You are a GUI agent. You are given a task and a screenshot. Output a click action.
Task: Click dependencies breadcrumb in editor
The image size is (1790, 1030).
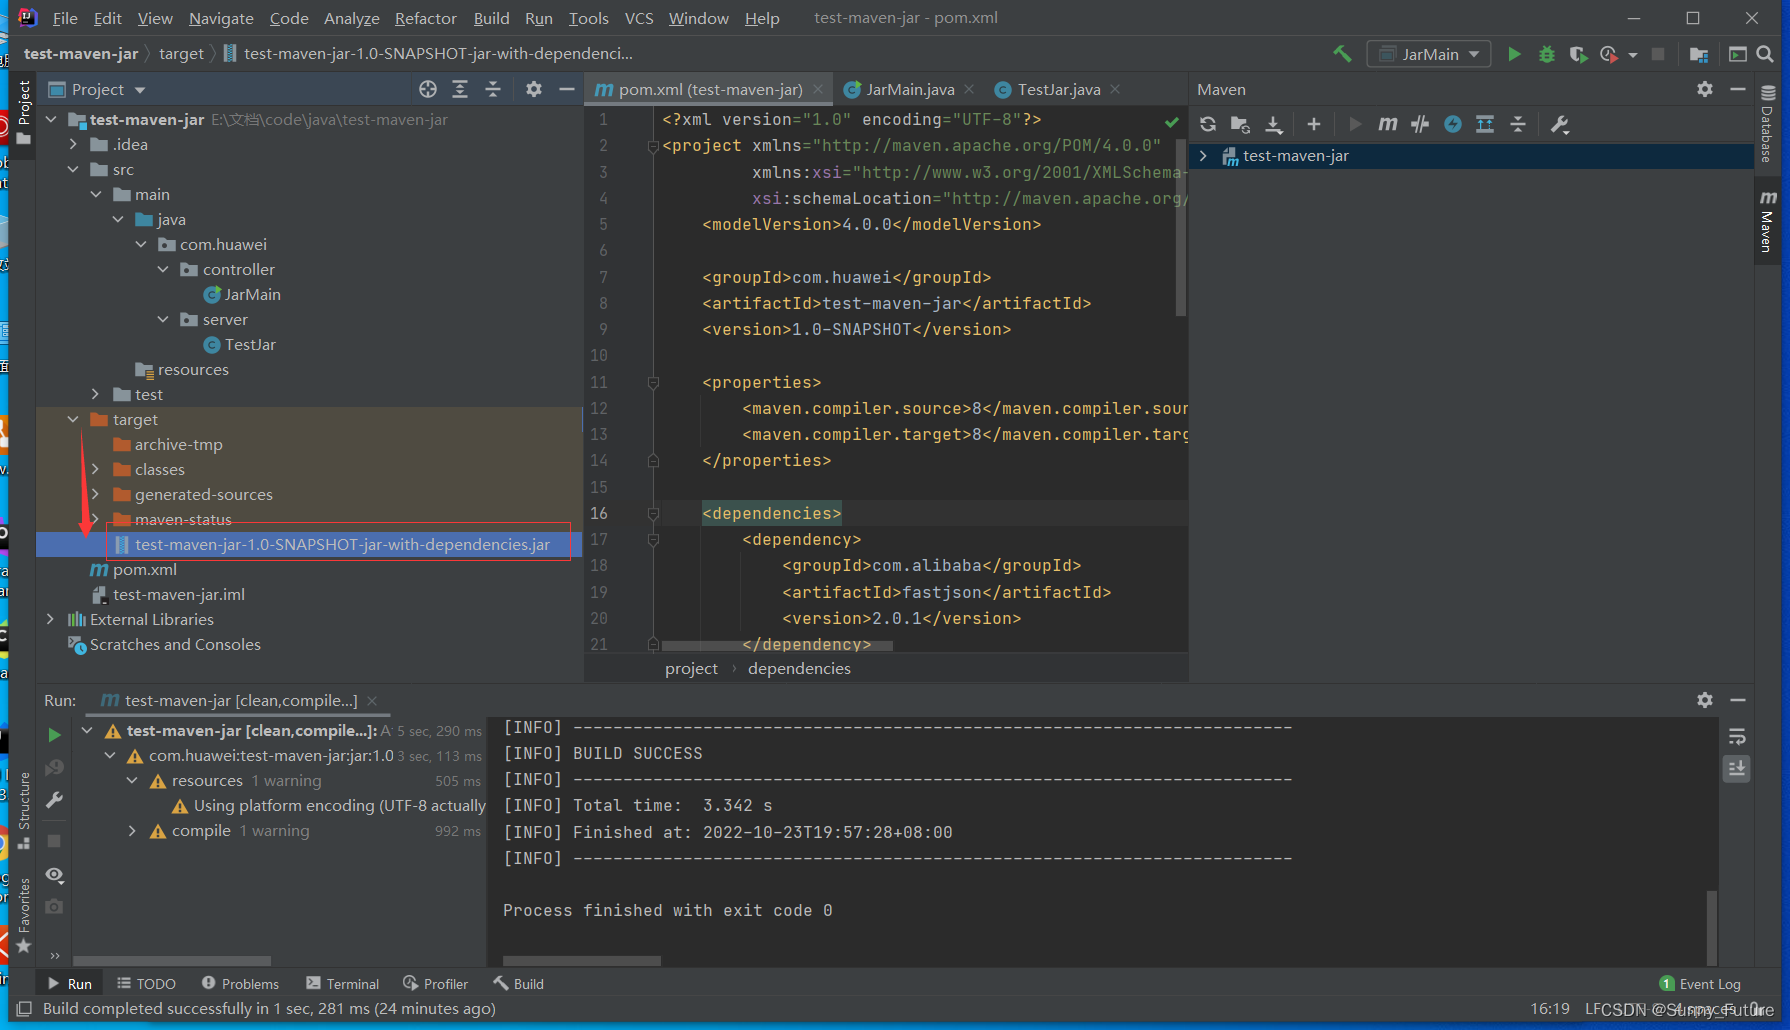799,668
